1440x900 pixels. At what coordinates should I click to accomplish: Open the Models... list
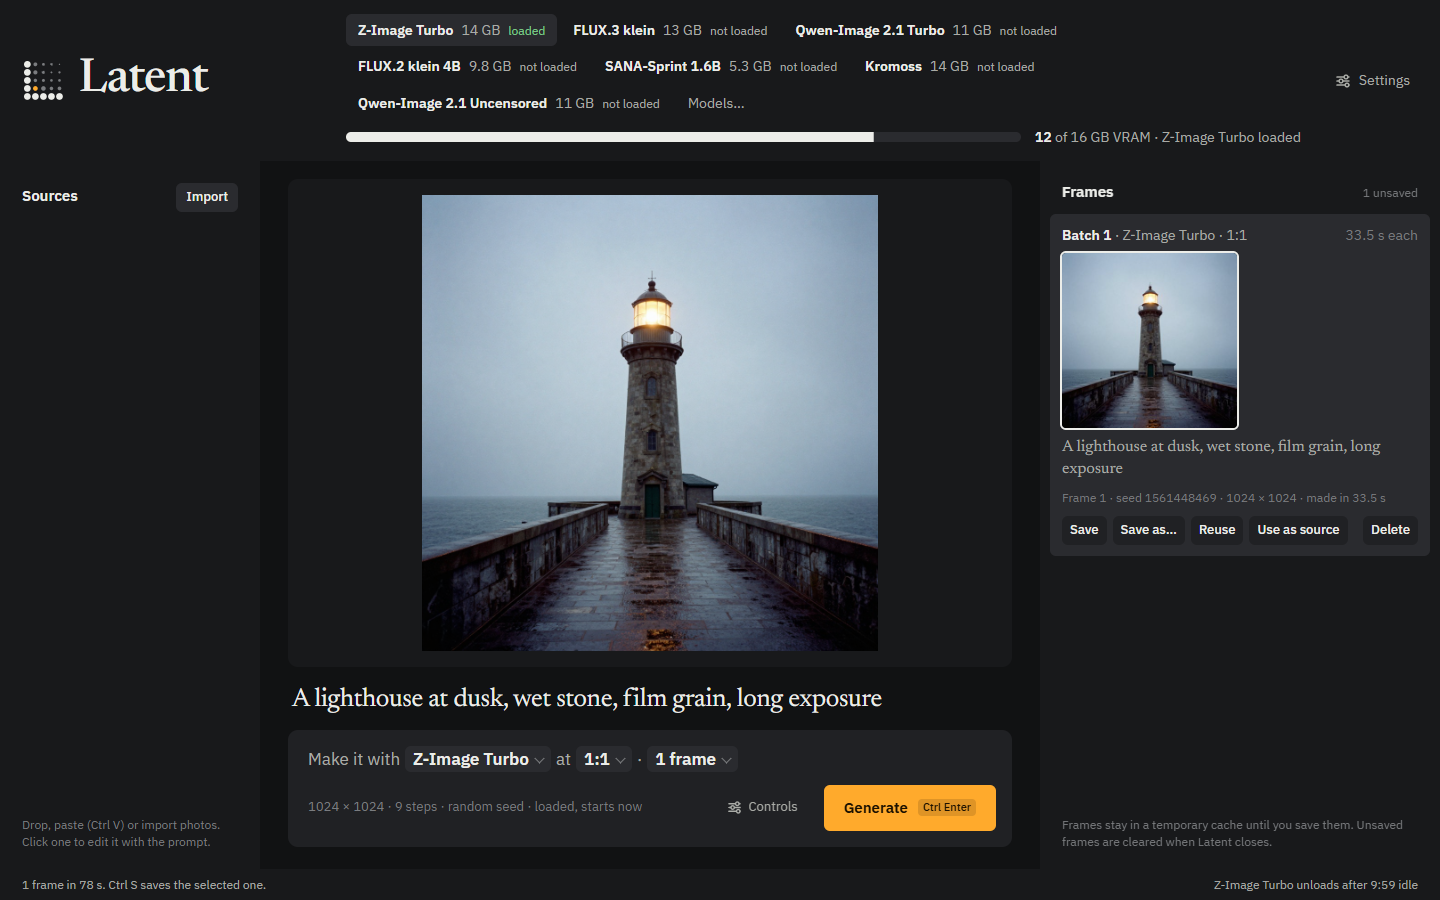[x=716, y=103]
